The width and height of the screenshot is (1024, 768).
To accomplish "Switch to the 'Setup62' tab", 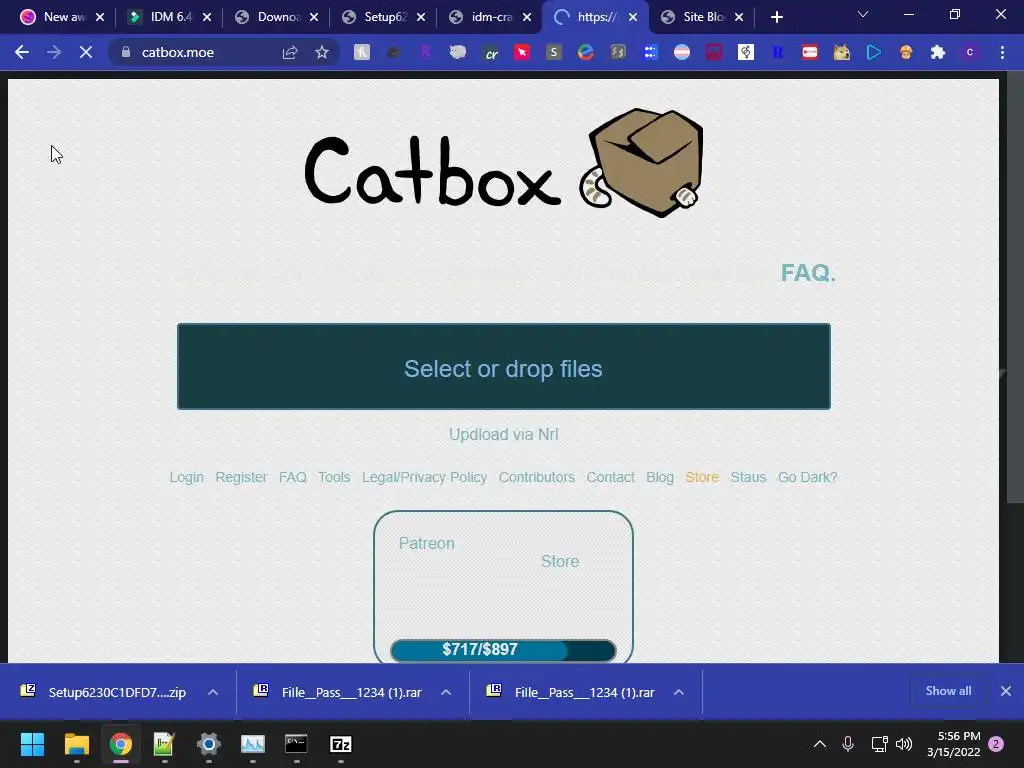I will (385, 17).
